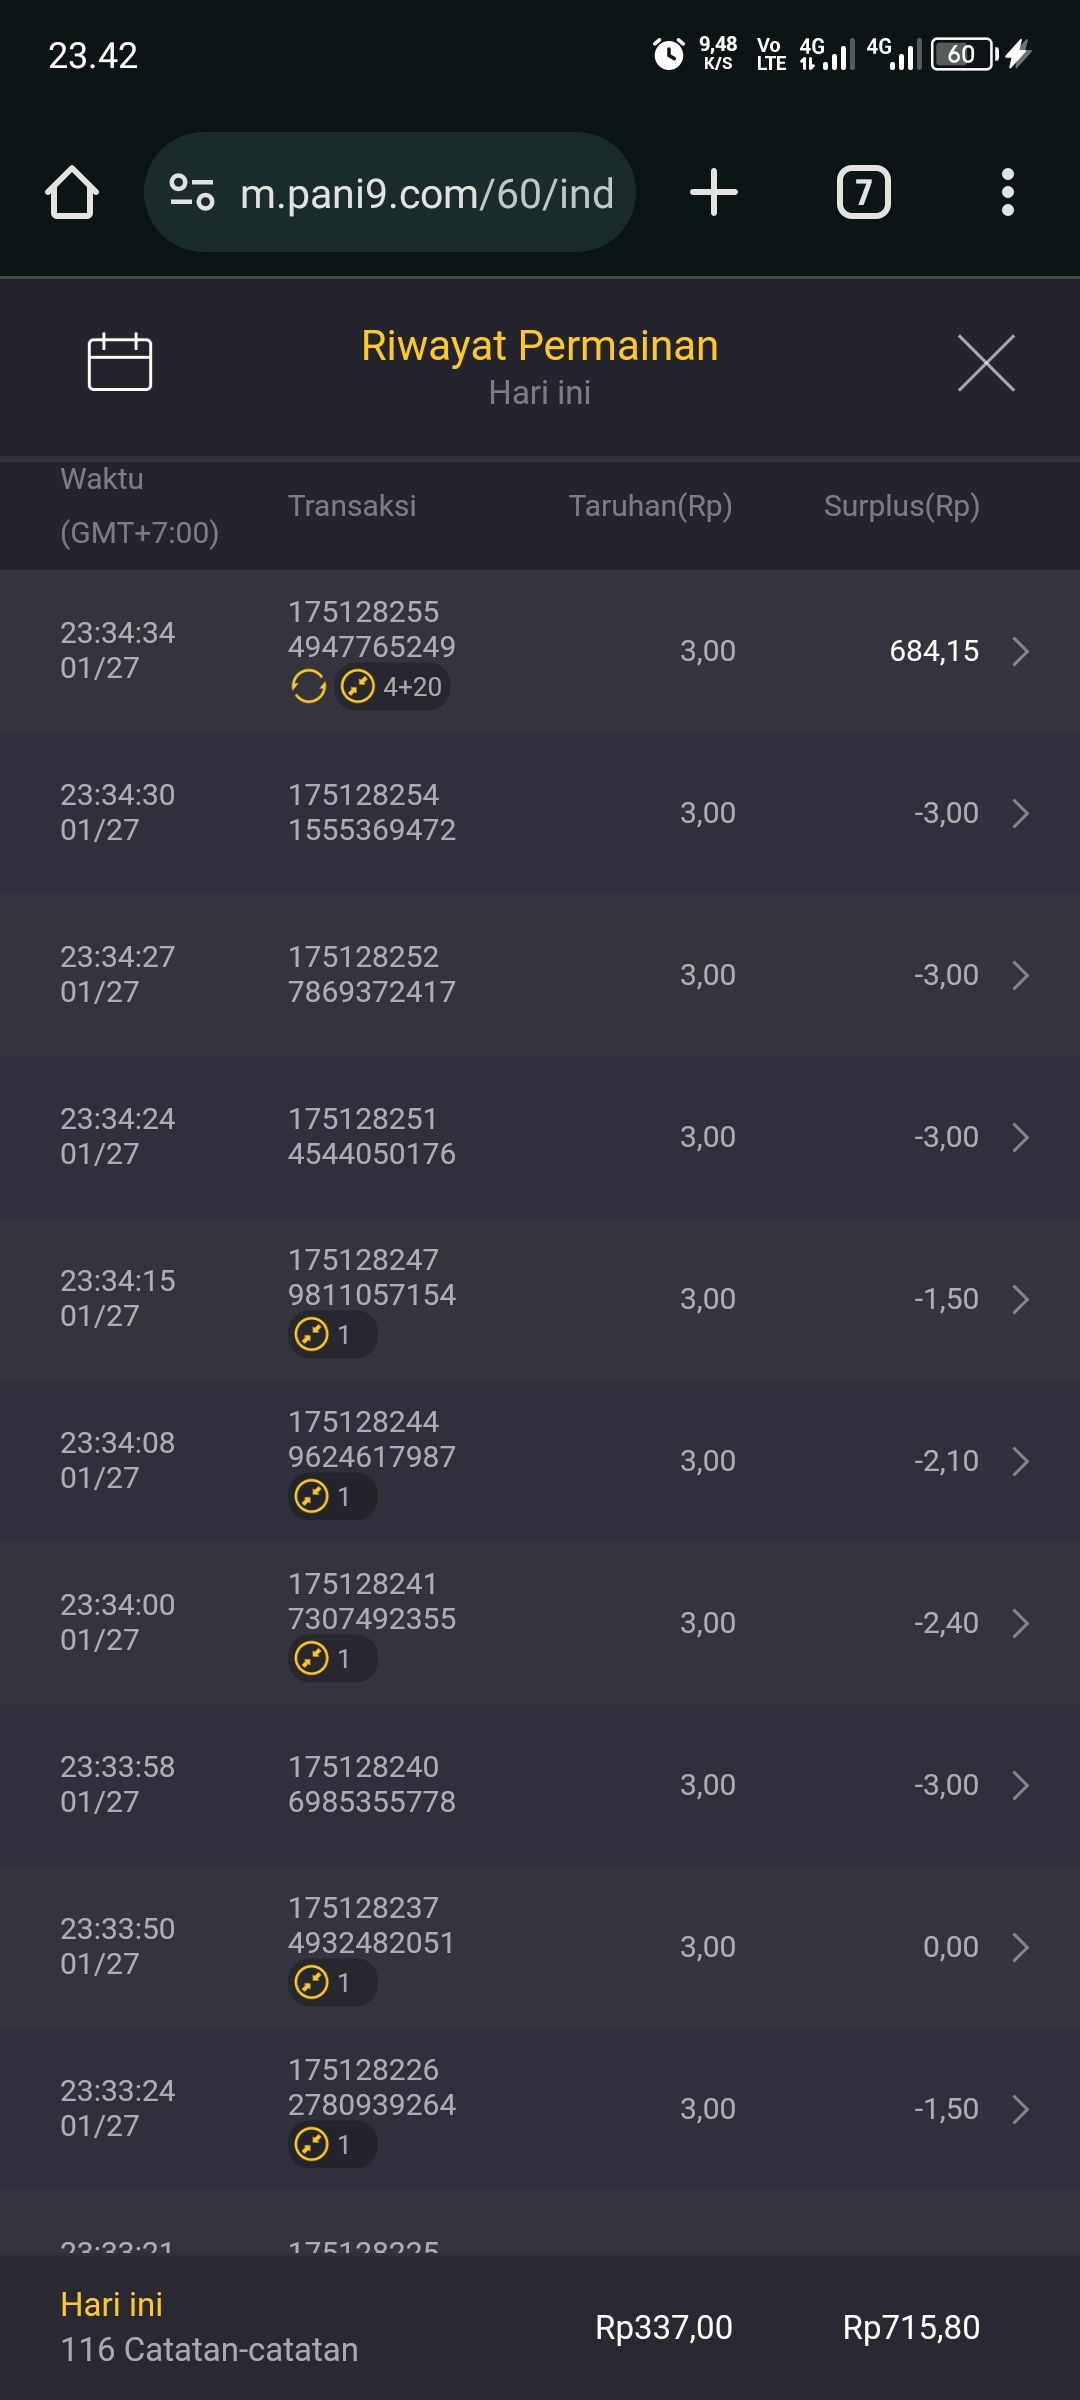The height and width of the screenshot is (2400, 1080).
Task: Close the Riwayat Permainan panel
Action: pyautogui.click(x=986, y=363)
